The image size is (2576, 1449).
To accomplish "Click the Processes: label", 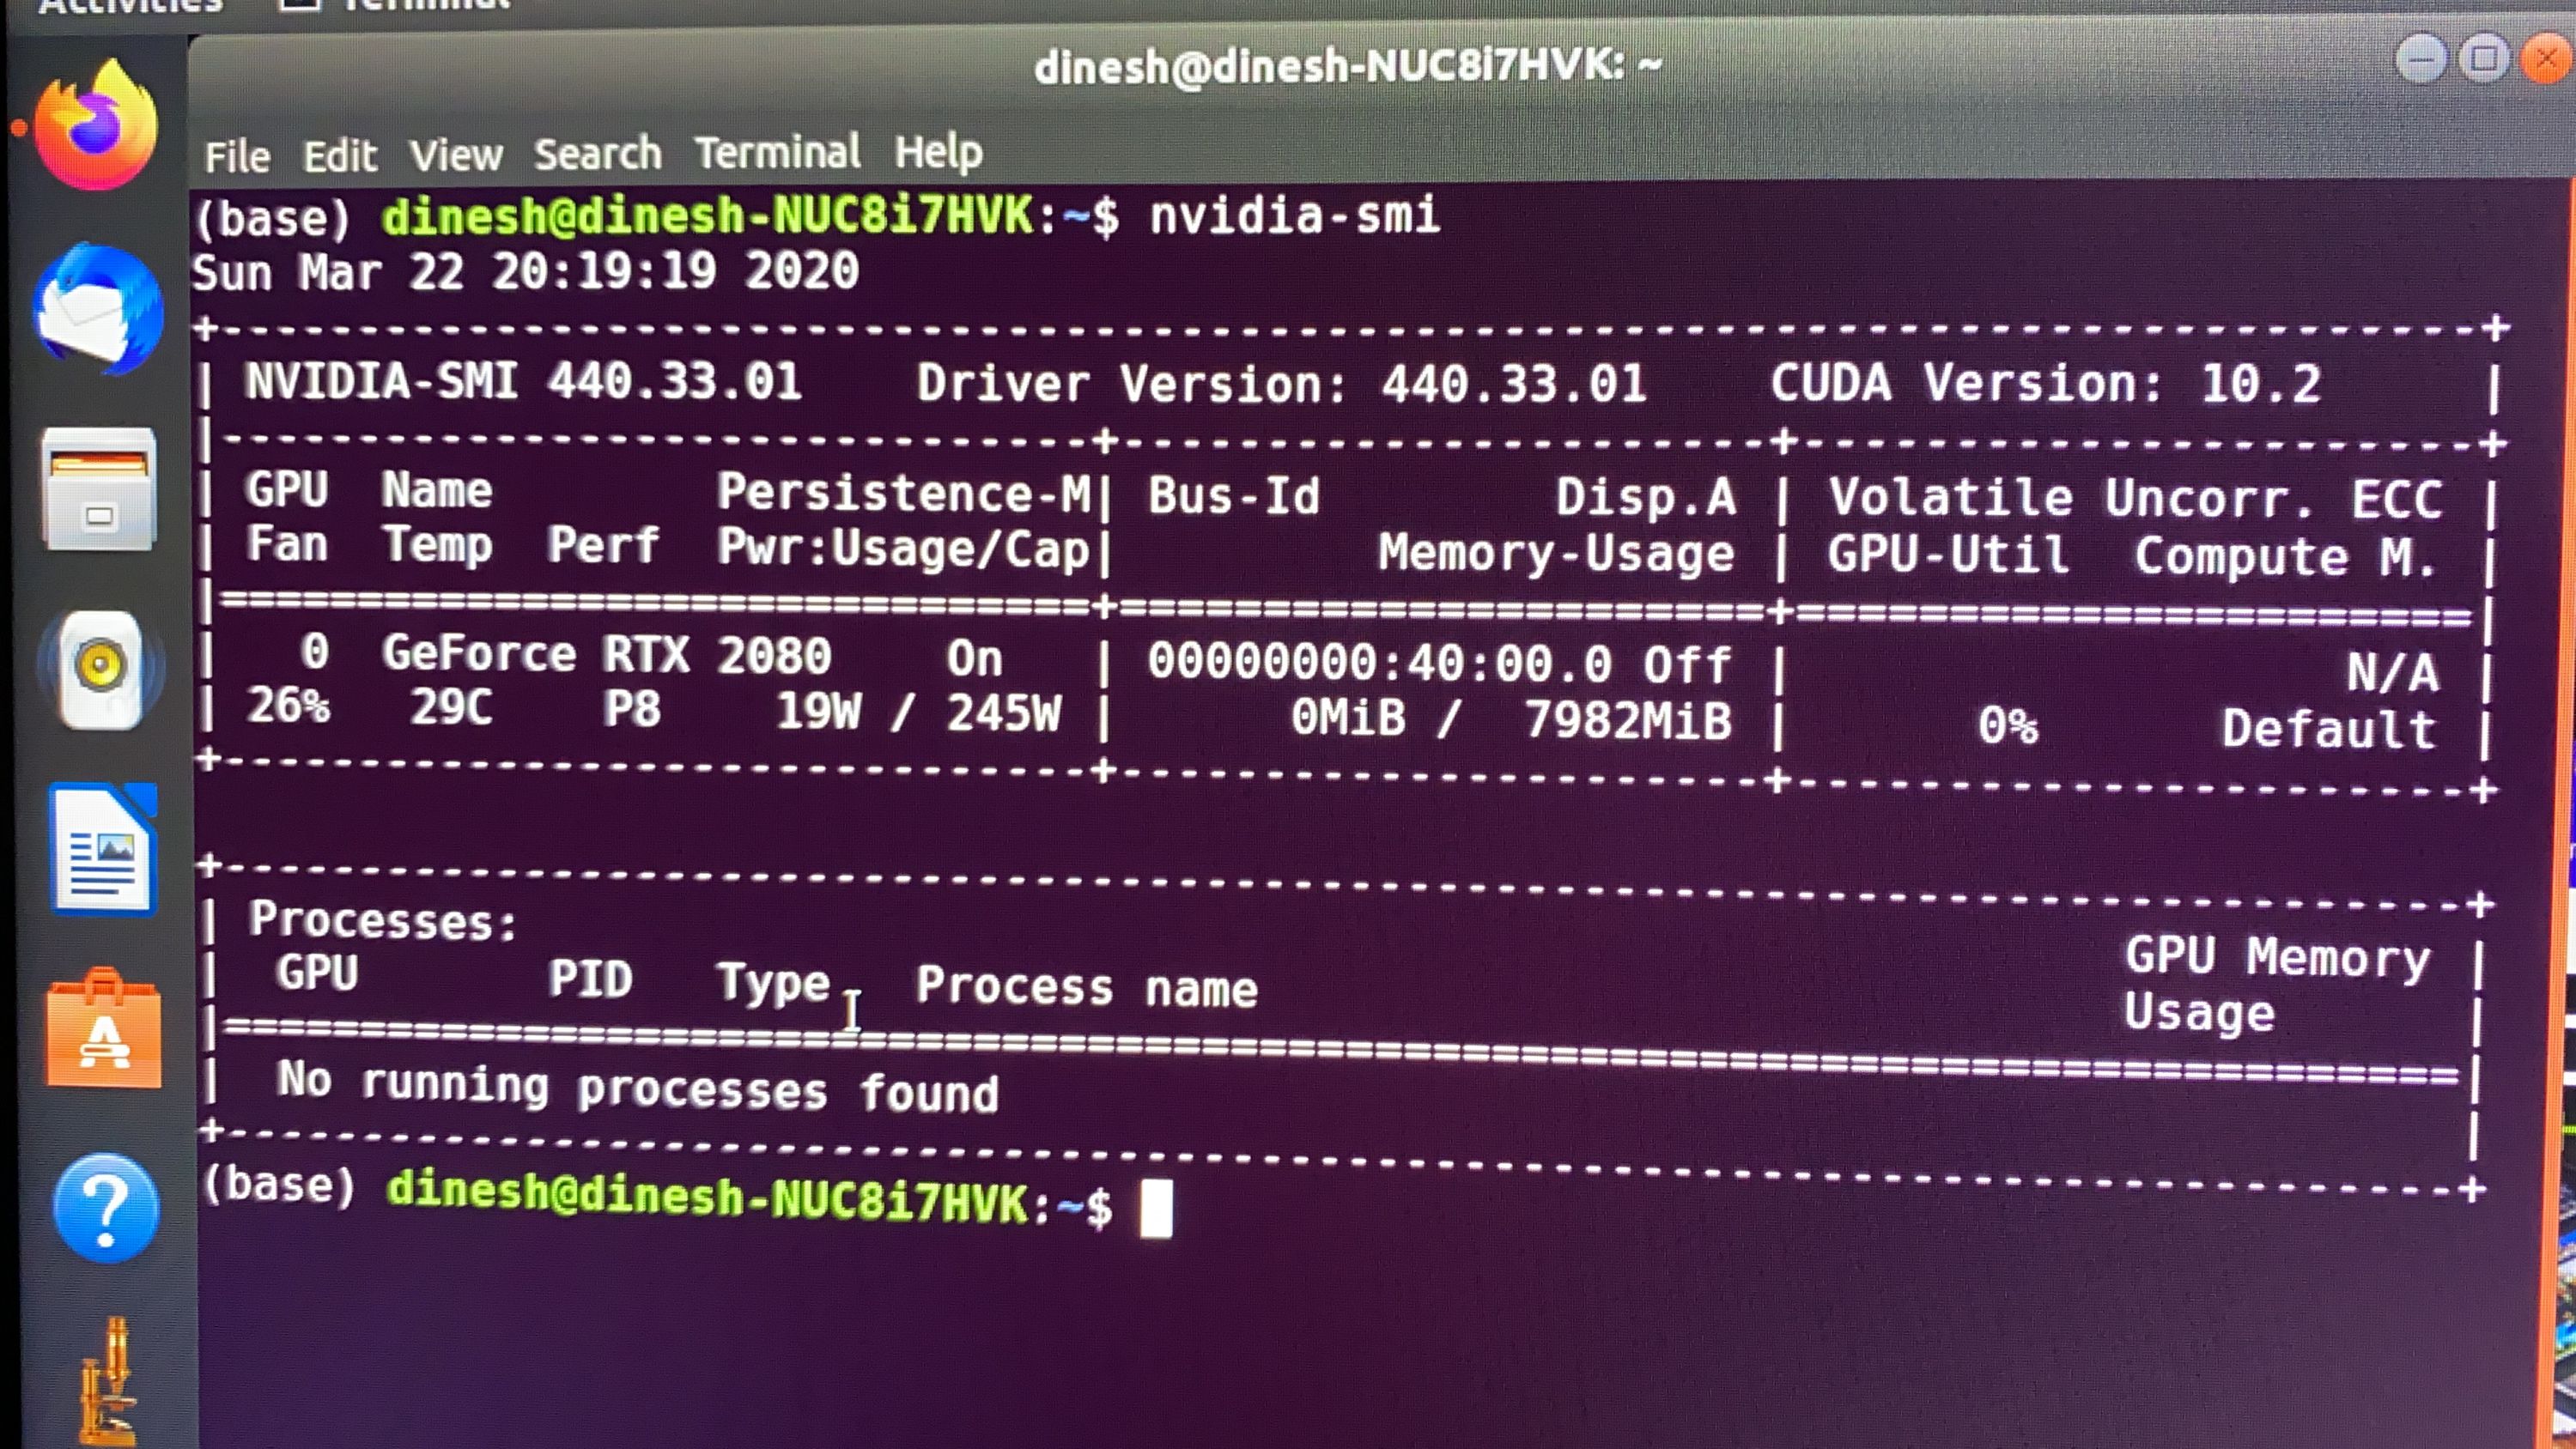I will tap(383, 920).
